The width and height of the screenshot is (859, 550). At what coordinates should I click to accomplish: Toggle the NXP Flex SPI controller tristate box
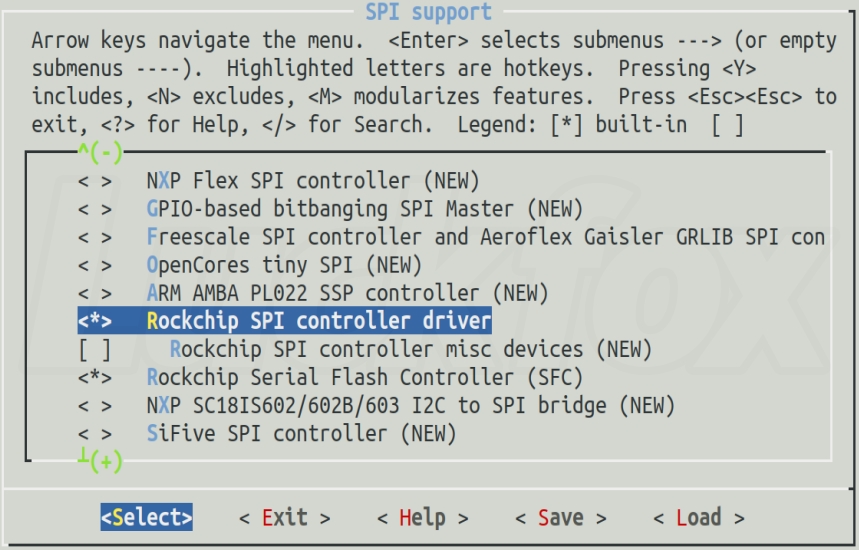(x=95, y=181)
